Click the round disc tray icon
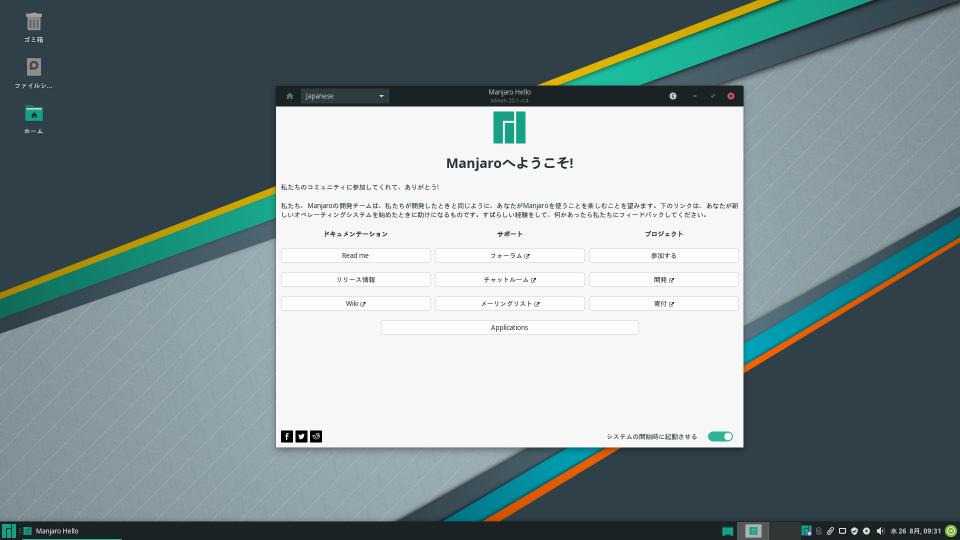The image size is (960, 540). point(866,531)
